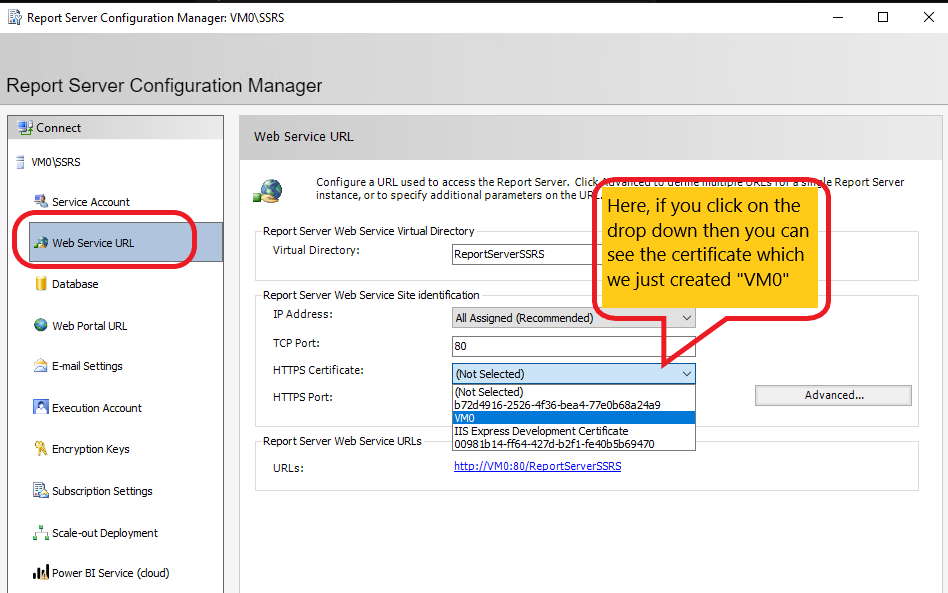Screen dimensions: 948x593
Task: Select the VM0\SSRS server instance icon
Action: pos(21,162)
